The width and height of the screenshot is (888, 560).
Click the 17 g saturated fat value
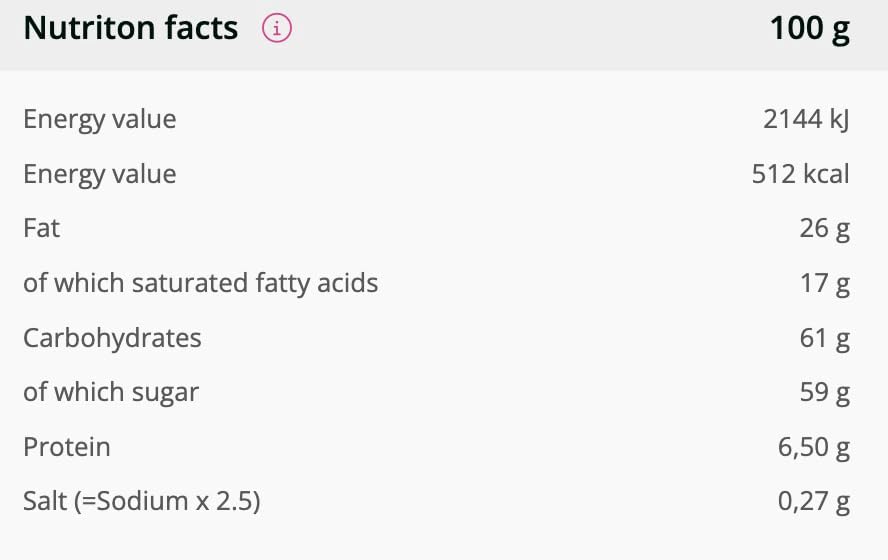[824, 283]
